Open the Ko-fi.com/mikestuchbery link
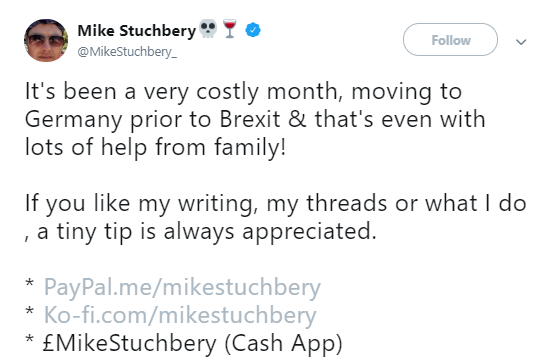 tap(180, 315)
